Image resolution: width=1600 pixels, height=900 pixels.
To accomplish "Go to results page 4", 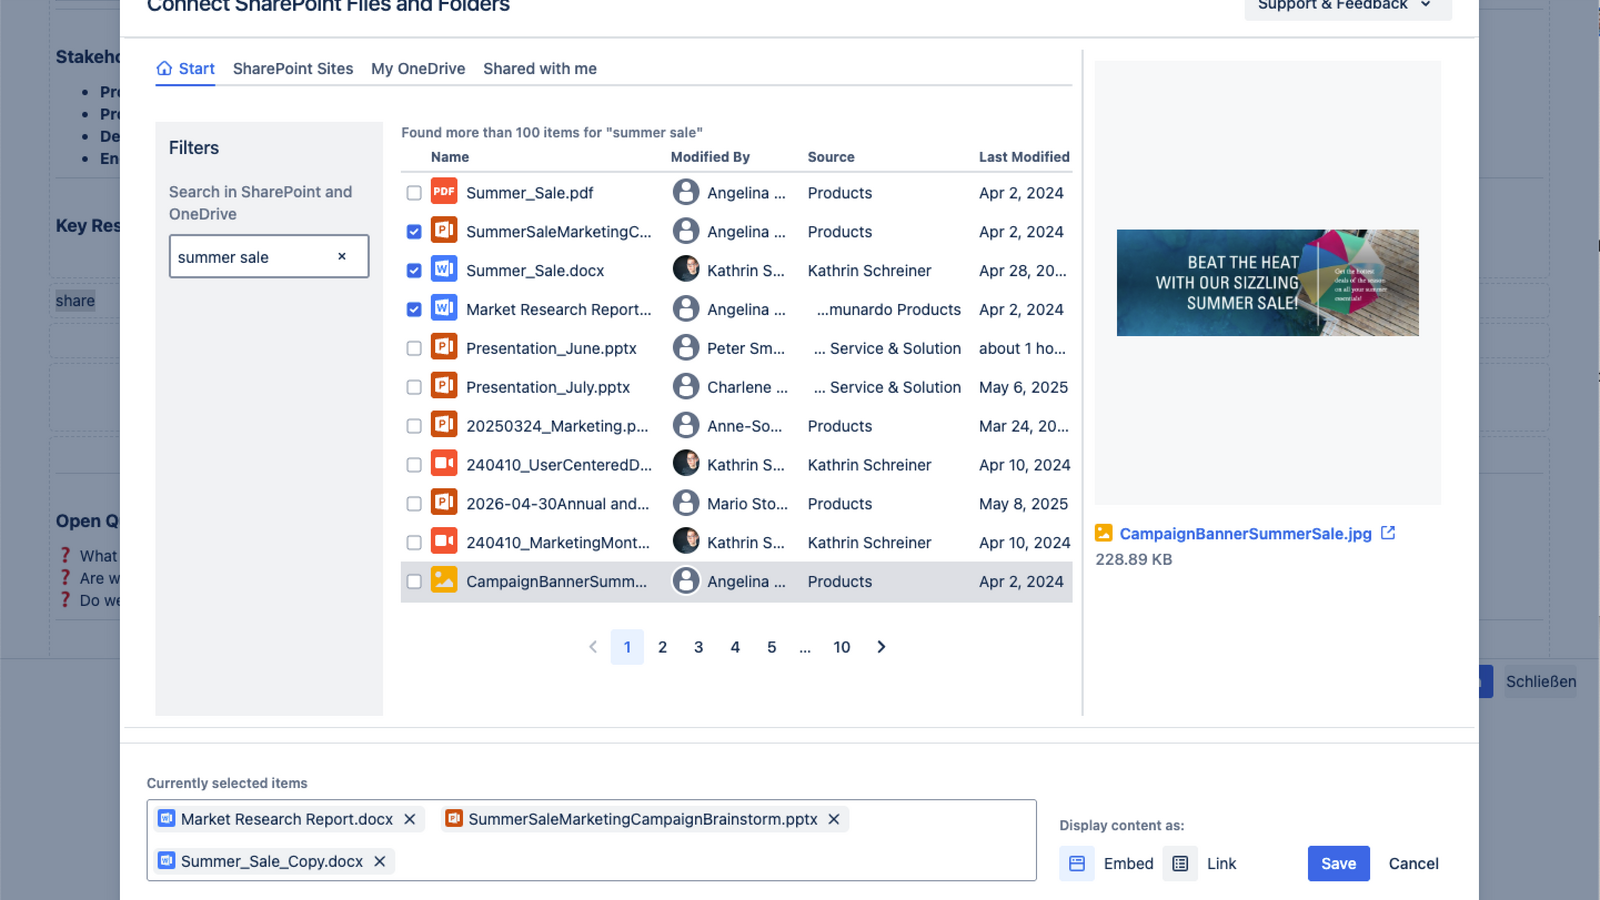I will tap(735, 647).
